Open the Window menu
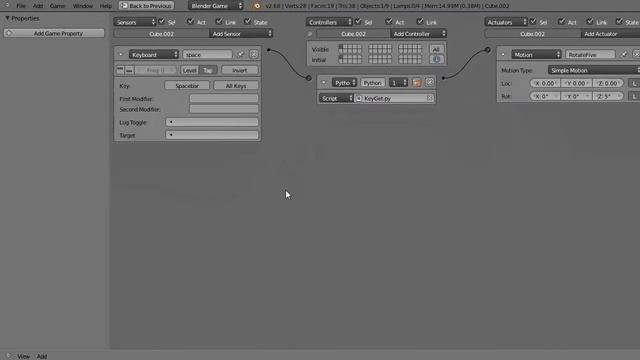 82,6
